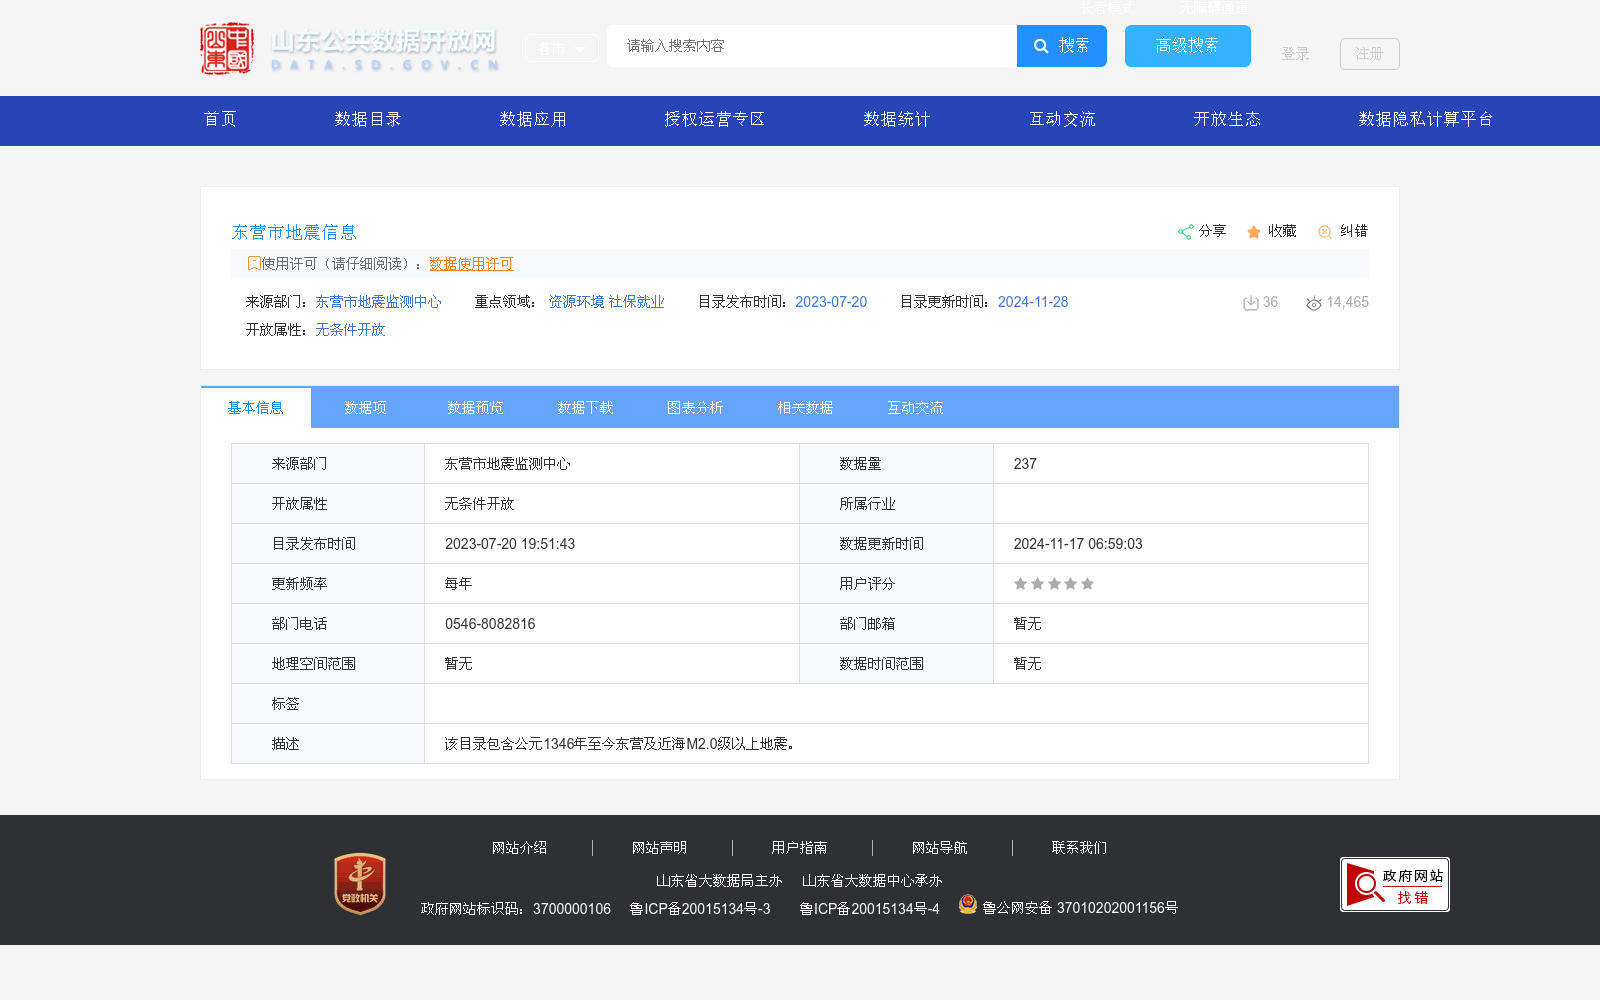
Task: Switch to the 数据预览 tab
Action: click(x=475, y=408)
